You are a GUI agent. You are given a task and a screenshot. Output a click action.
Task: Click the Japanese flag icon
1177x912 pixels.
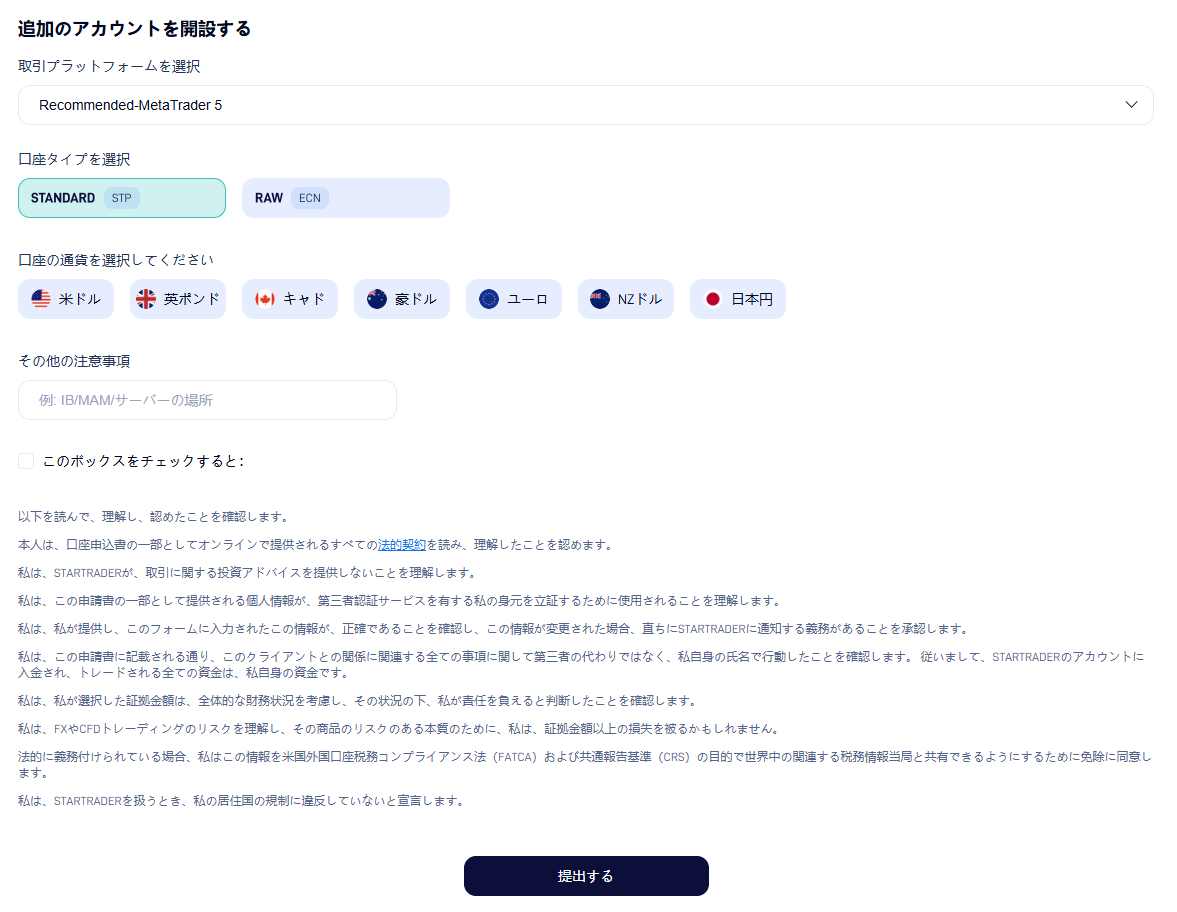(x=713, y=299)
